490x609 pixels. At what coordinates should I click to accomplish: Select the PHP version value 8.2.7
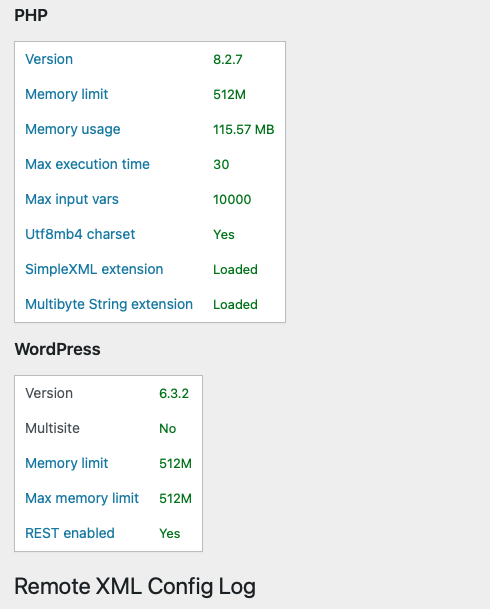pyautogui.click(x=228, y=59)
